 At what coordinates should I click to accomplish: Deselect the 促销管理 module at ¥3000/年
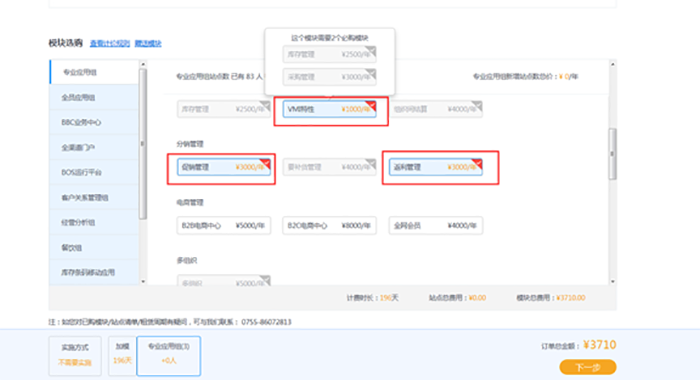(x=224, y=167)
